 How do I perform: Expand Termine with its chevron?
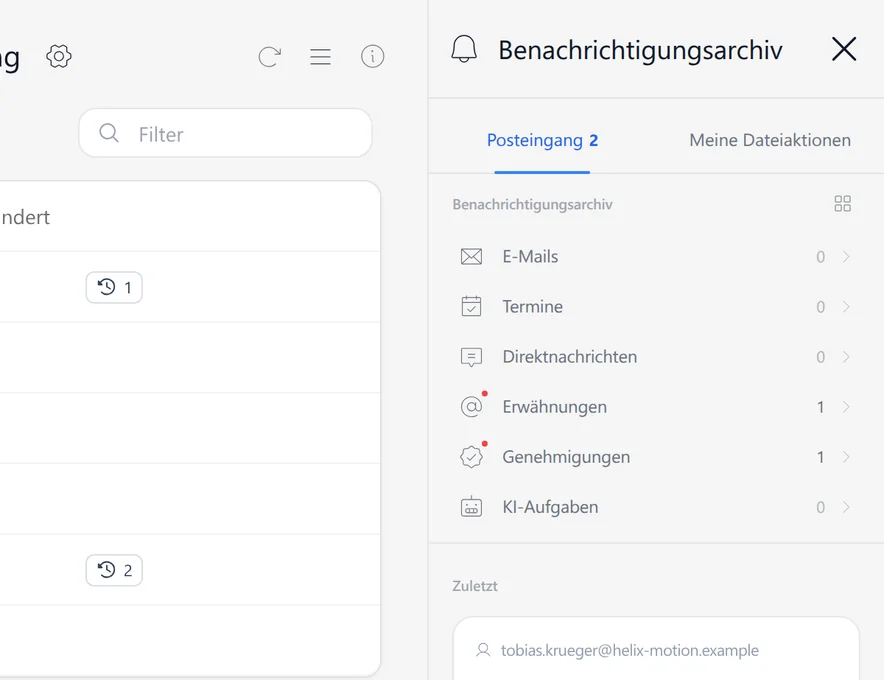pyautogui.click(x=846, y=307)
